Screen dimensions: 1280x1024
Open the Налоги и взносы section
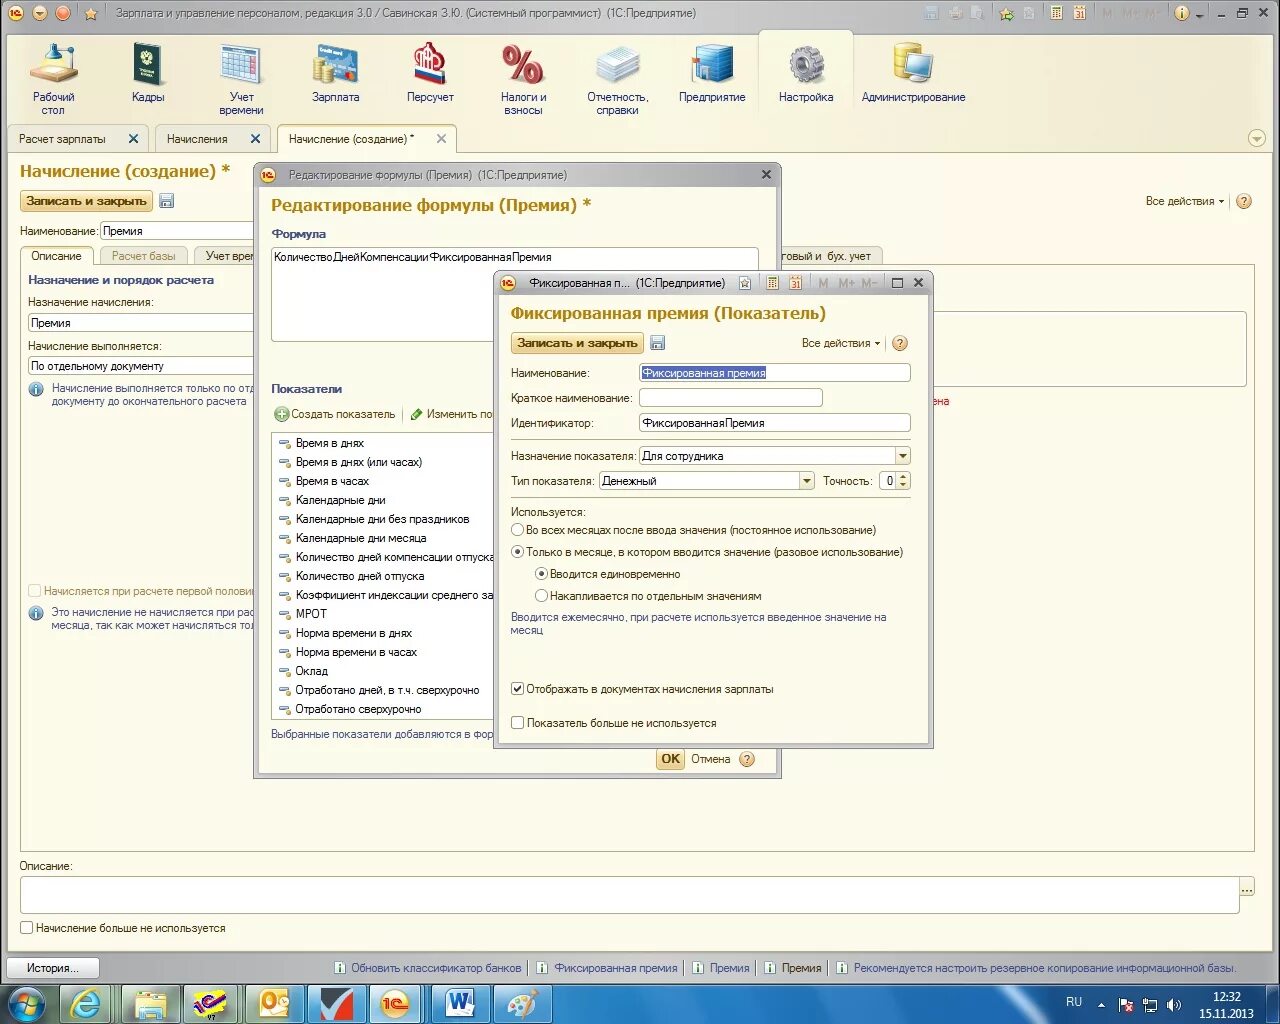[523, 80]
